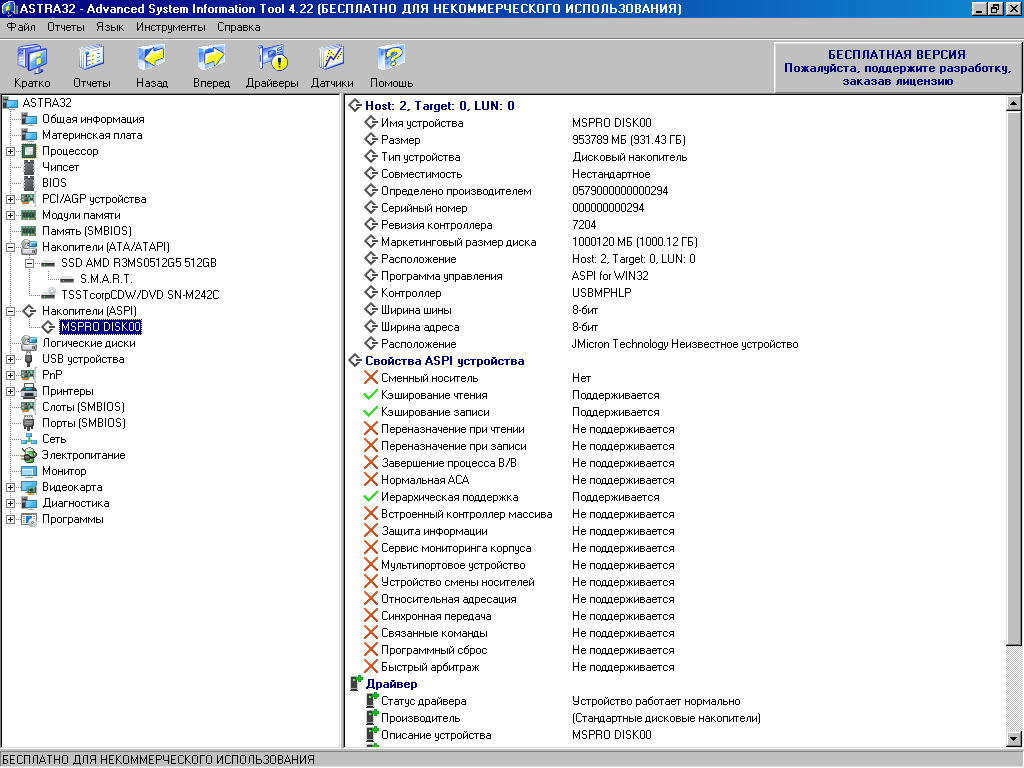
Task: Expand the Процессор tree node
Action: point(10,151)
